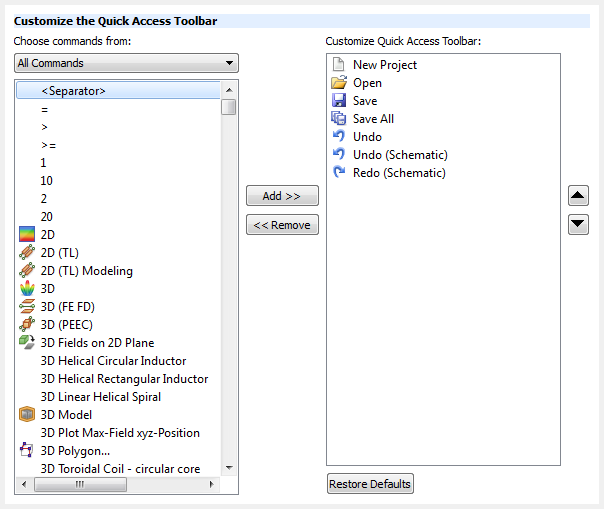604x509 pixels.
Task: Move selected item down with arrow button
Action: pos(578,224)
